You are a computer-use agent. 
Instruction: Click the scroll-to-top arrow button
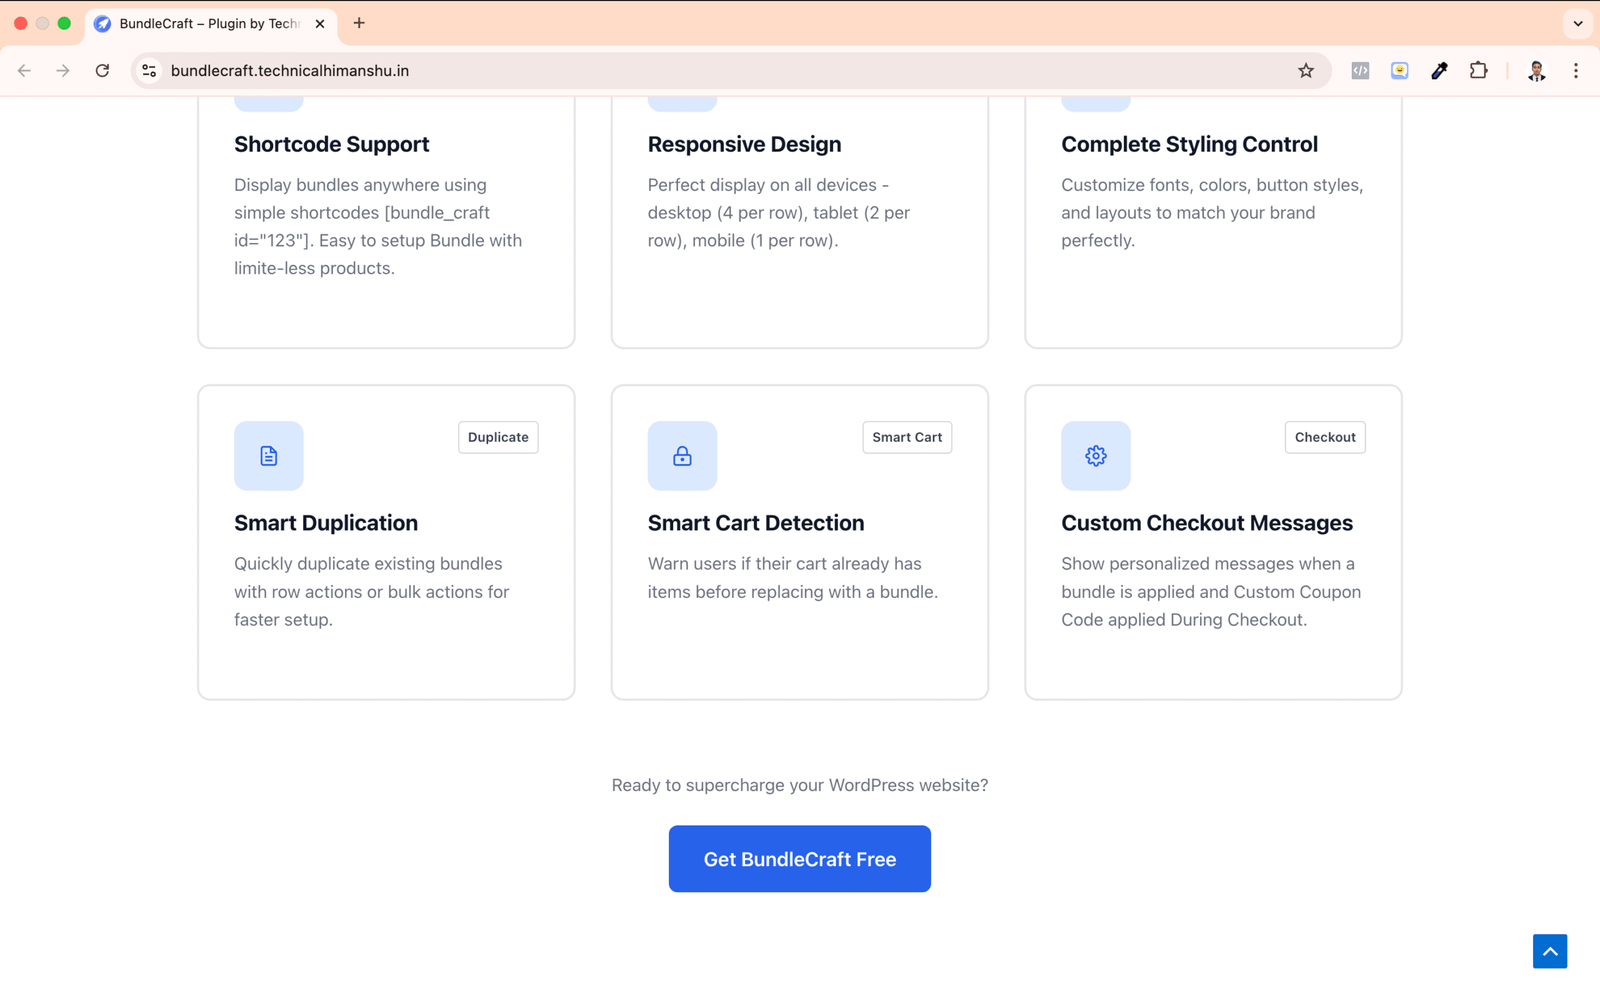[x=1549, y=951]
